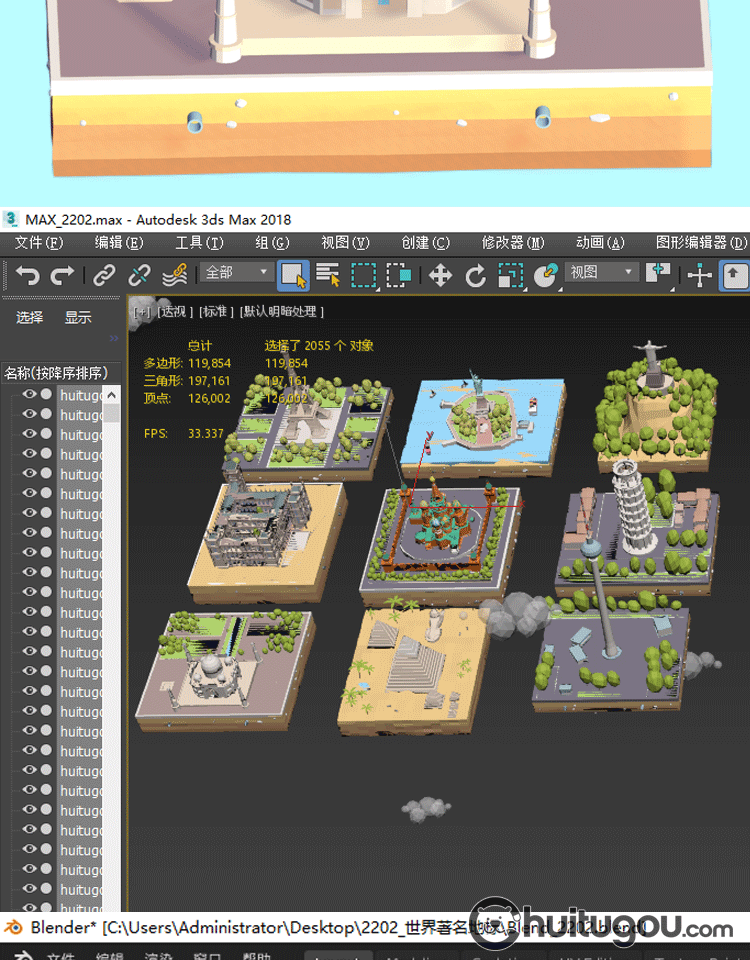
Task: Activate the Select and Link tool
Action: click(x=104, y=275)
